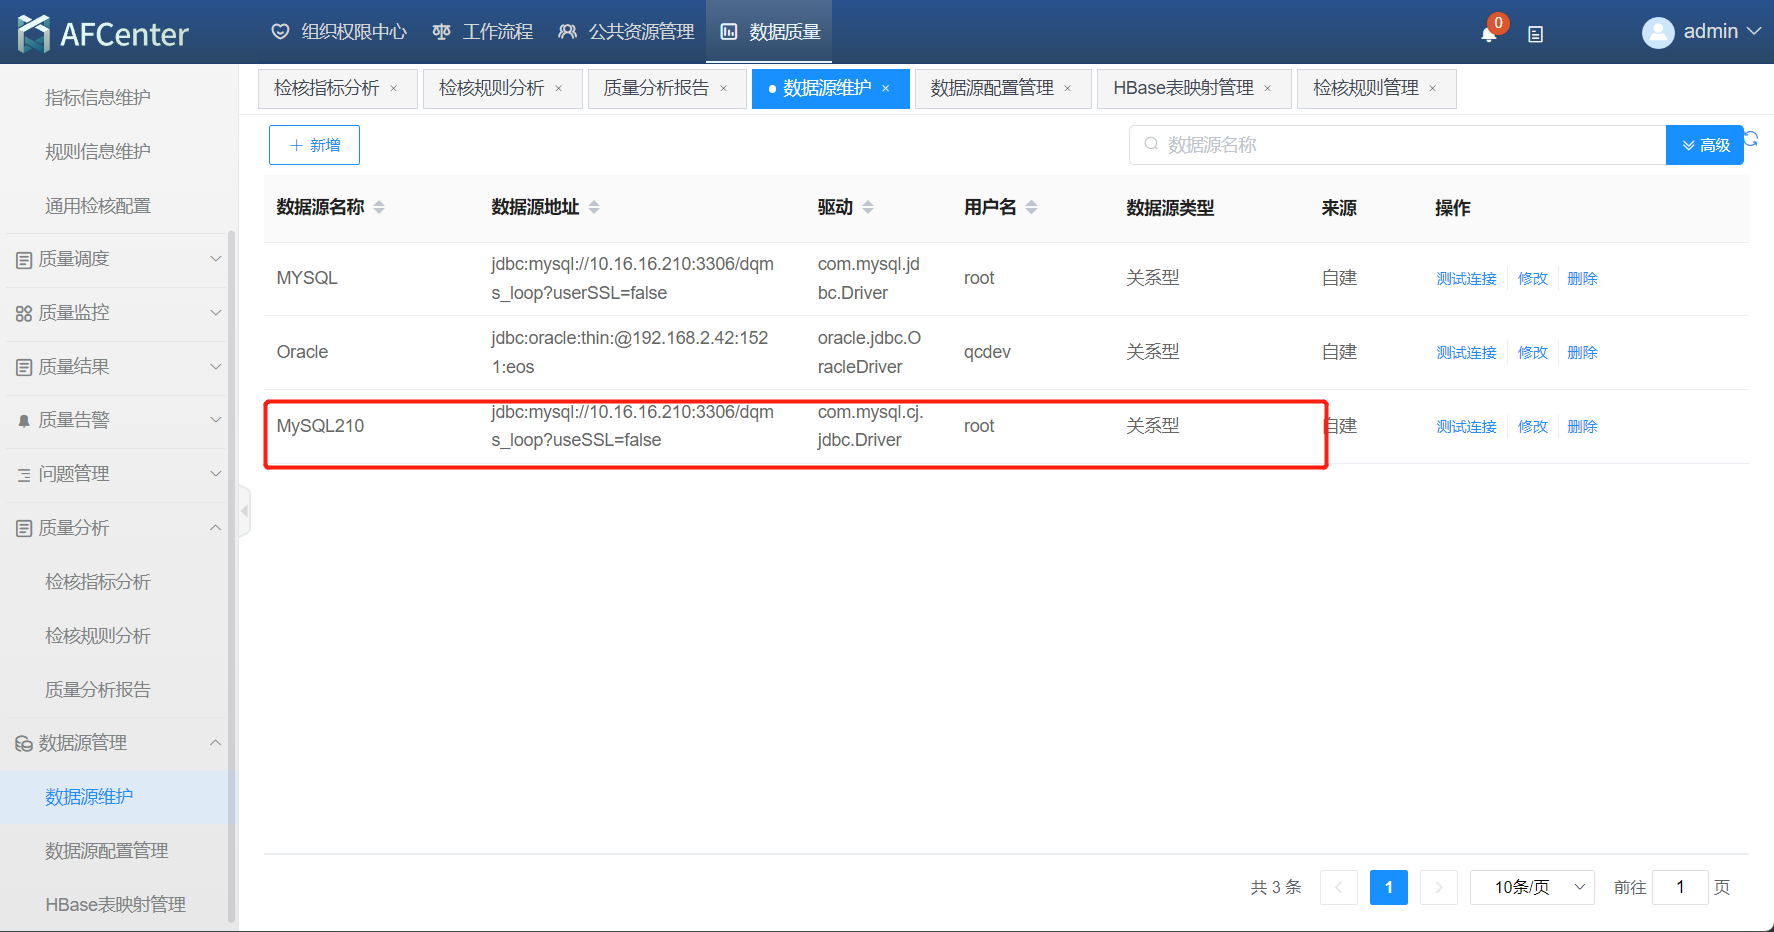Switch to the 数据源配置管理 tab
The height and width of the screenshot is (932, 1774).
click(991, 88)
